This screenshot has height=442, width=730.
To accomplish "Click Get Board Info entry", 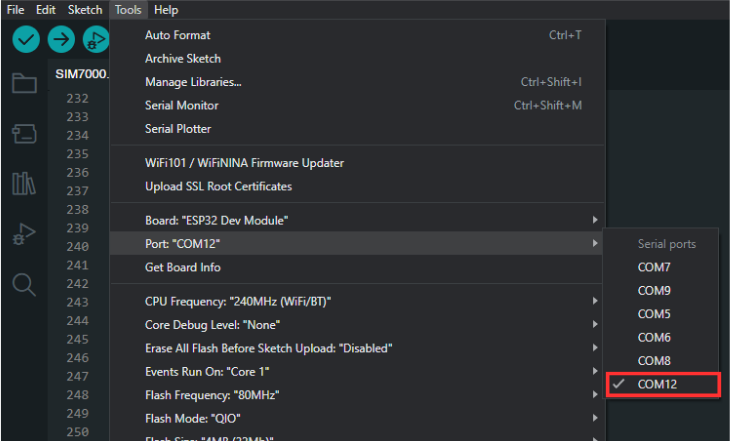I will click(183, 267).
